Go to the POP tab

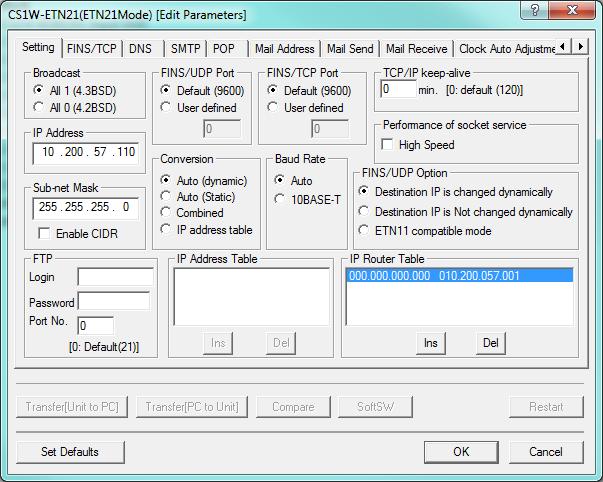224,49
